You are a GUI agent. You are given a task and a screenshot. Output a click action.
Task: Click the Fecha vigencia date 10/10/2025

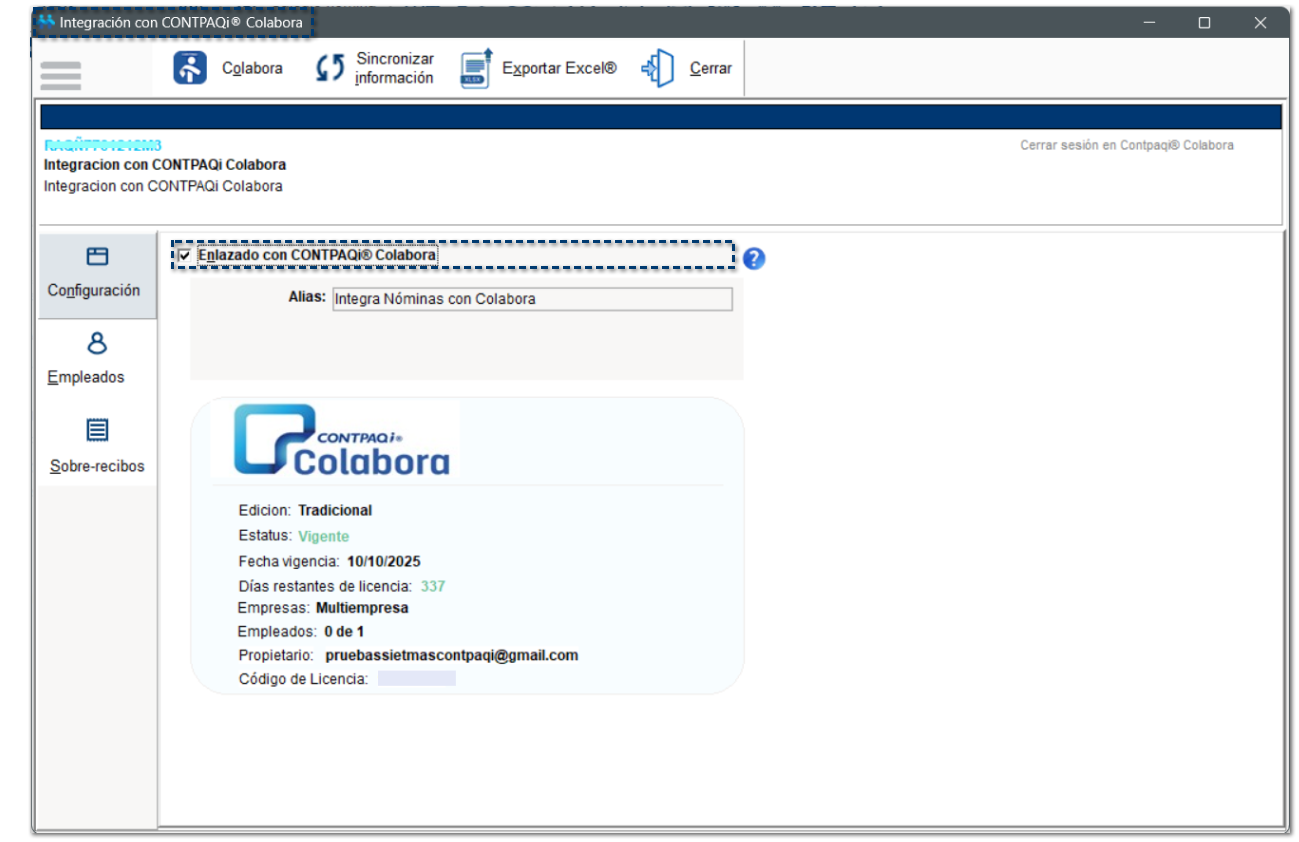coord(384,561)
